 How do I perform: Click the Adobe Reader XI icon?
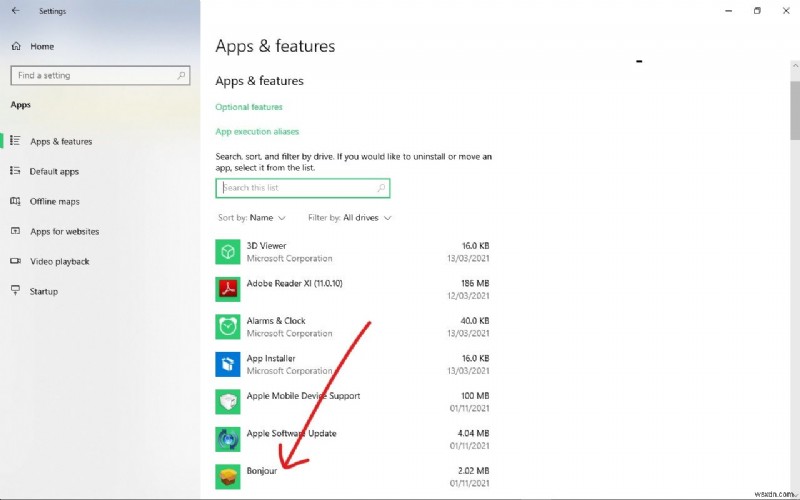click(228, 289)
